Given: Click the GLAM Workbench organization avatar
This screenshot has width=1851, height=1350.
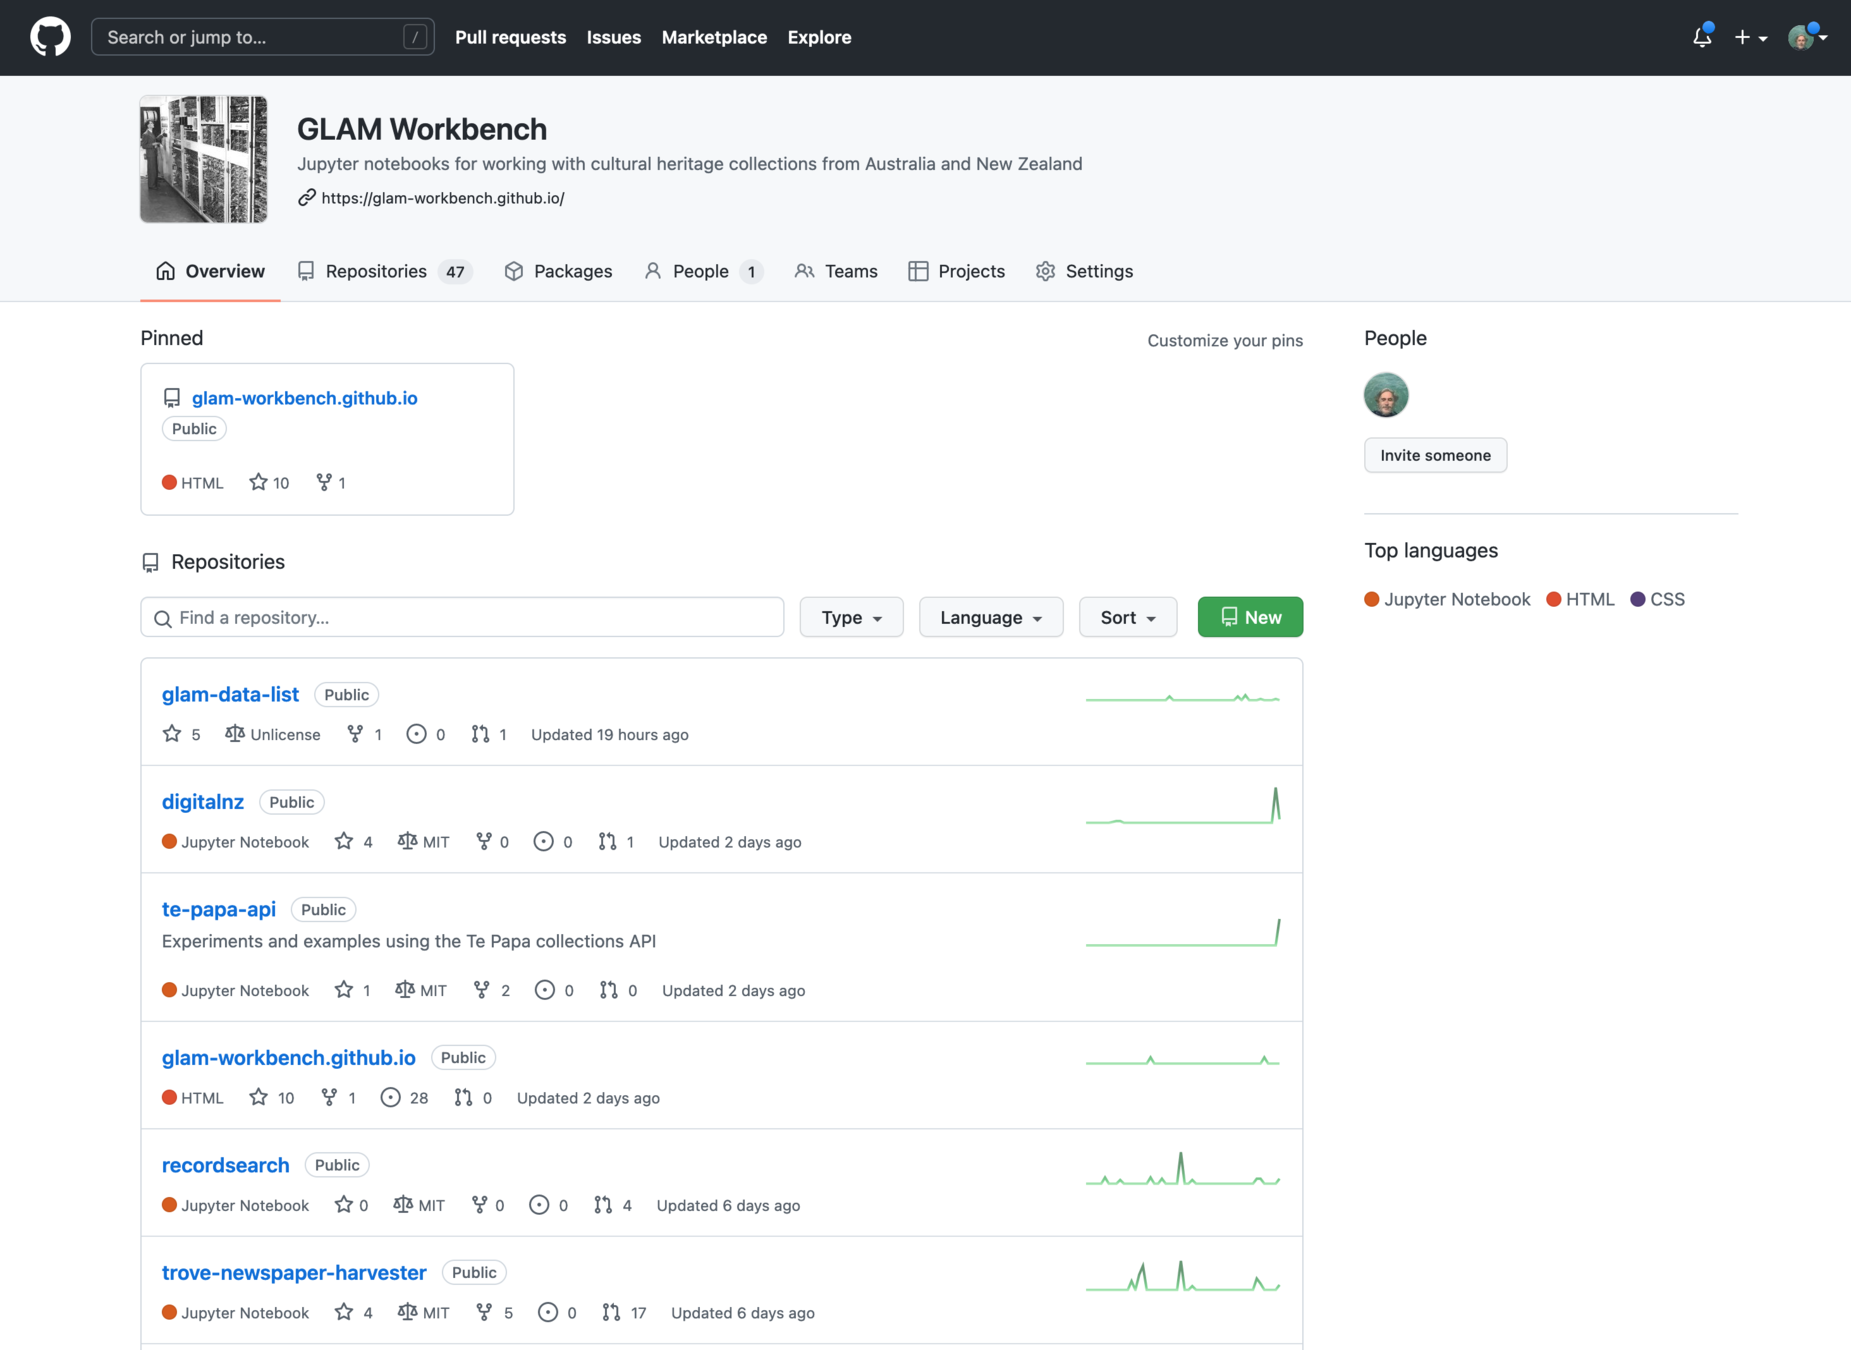Looking at the screenshot, I should [204, 159].
